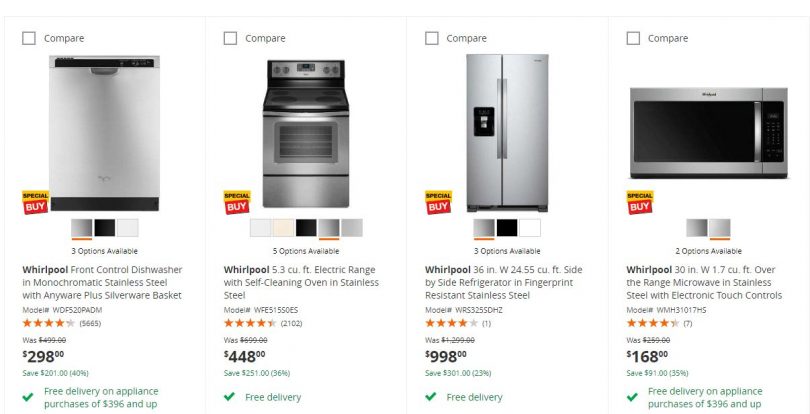Click Special Buy badge on the dishwasher
Viewport: 810px width, 414px height.
[x=35, y=202]
